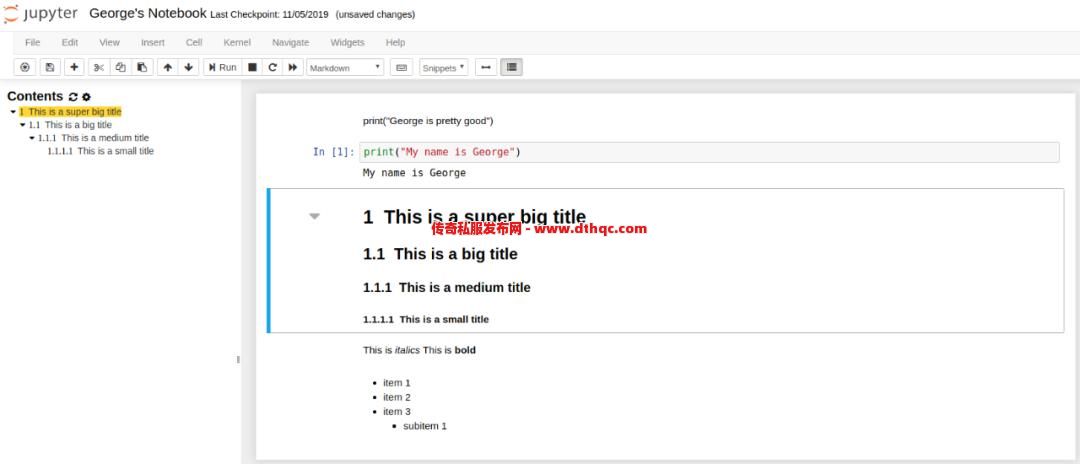Image resolution: width=1080 pixels, height=464 pixels.
Task: Interrupt the kernel with the stop icon
Action: point(252,67)
